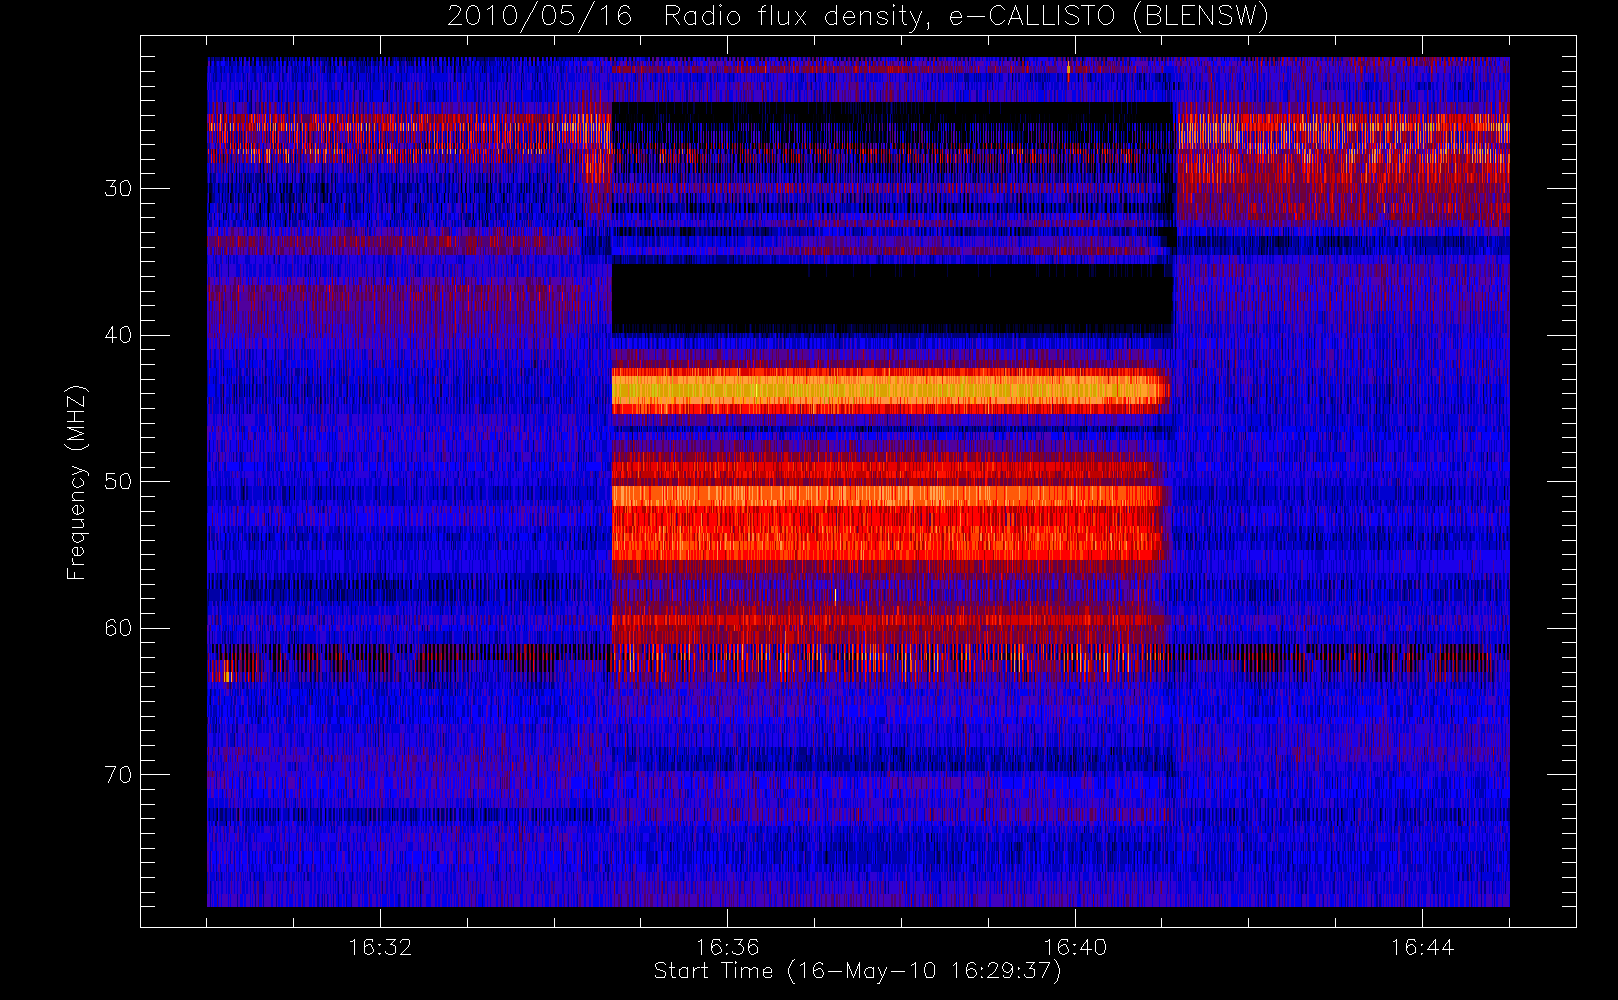Click the 70 frequency tick label
This screenshot has height=1000, width=1618.
point(118,774)
